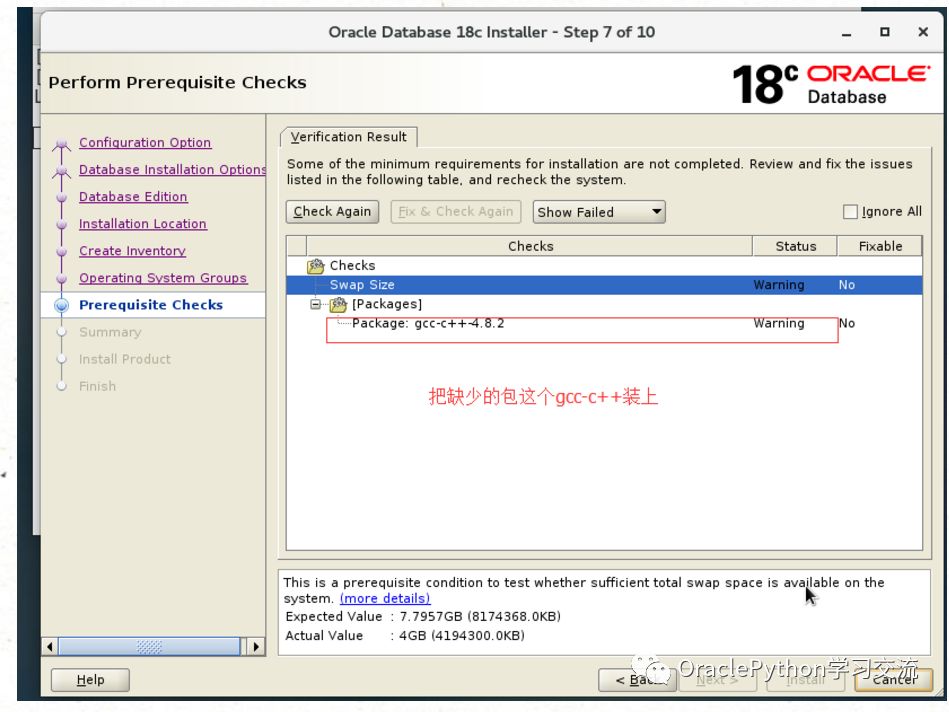Click the [Packages] folder icon
The width and height of the screenshot is (949, 712).
click(x=338, y=304)
